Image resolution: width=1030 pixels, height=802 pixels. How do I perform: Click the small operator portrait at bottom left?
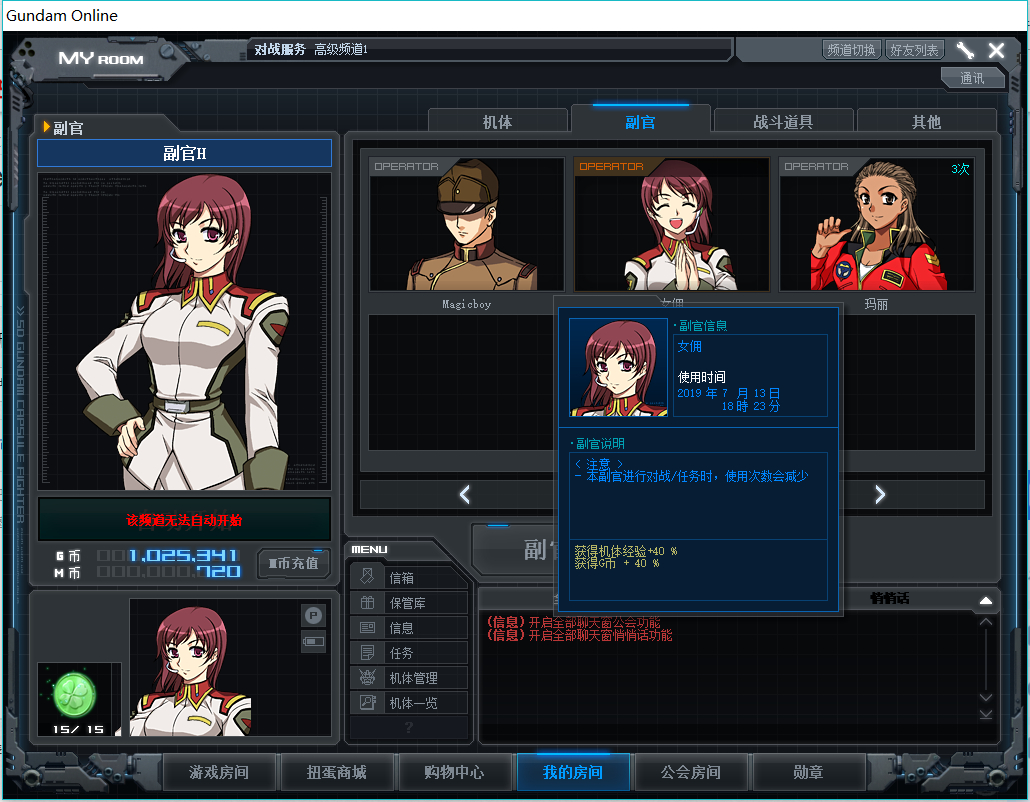pos(190,667)
